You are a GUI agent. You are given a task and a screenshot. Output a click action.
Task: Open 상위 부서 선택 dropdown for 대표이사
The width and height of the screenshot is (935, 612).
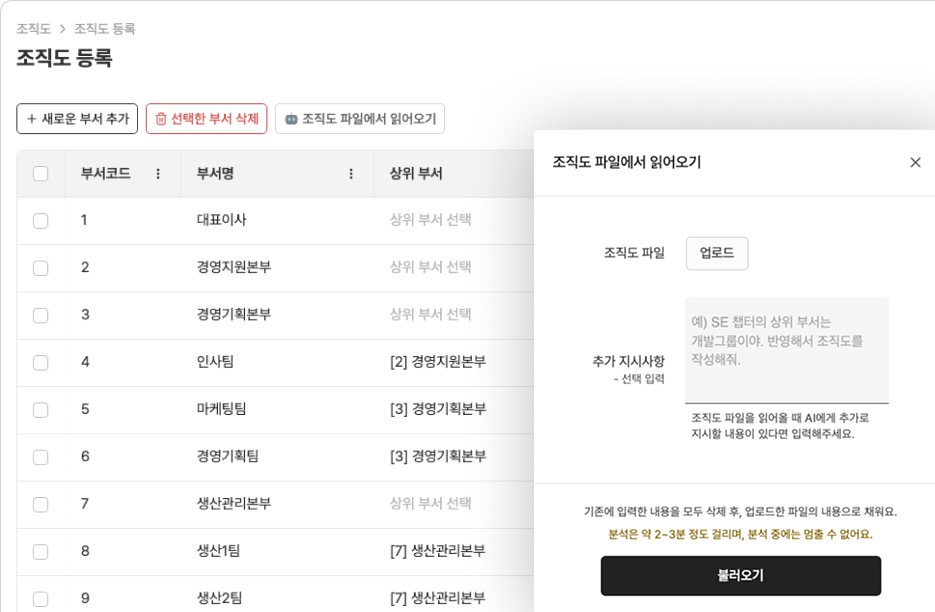[430, 220]
